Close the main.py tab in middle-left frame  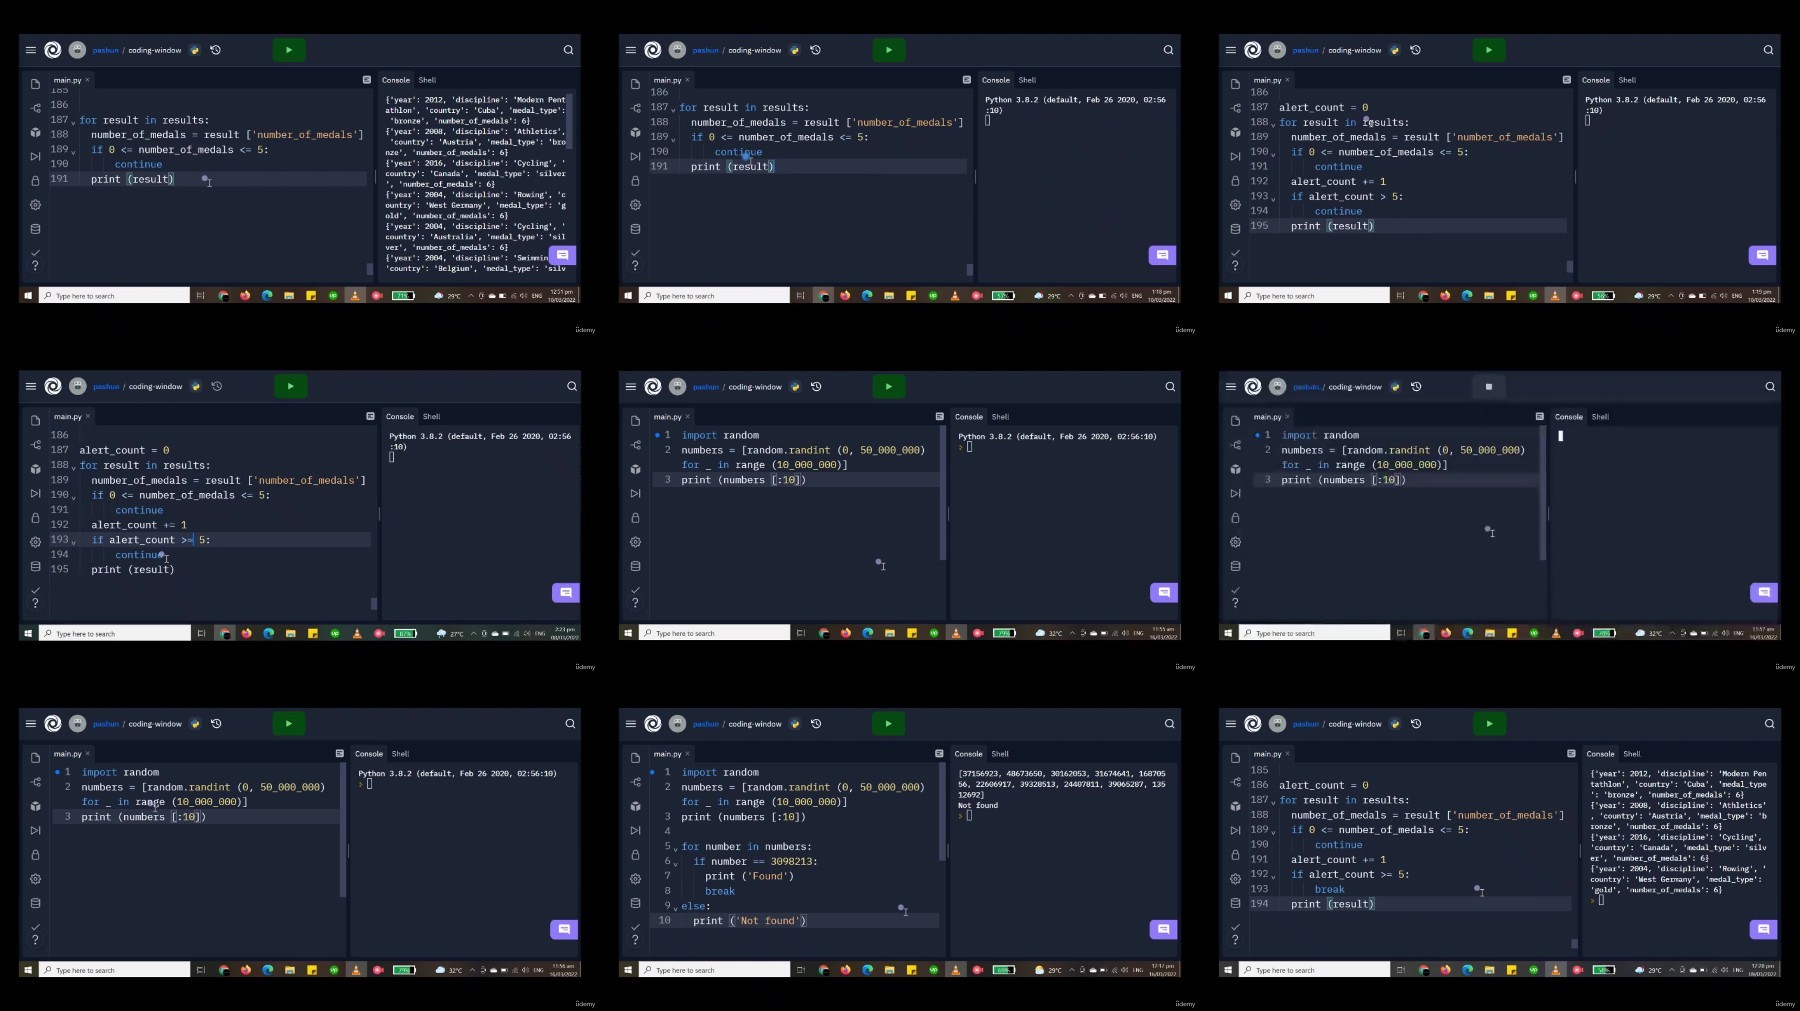(88, 416)
